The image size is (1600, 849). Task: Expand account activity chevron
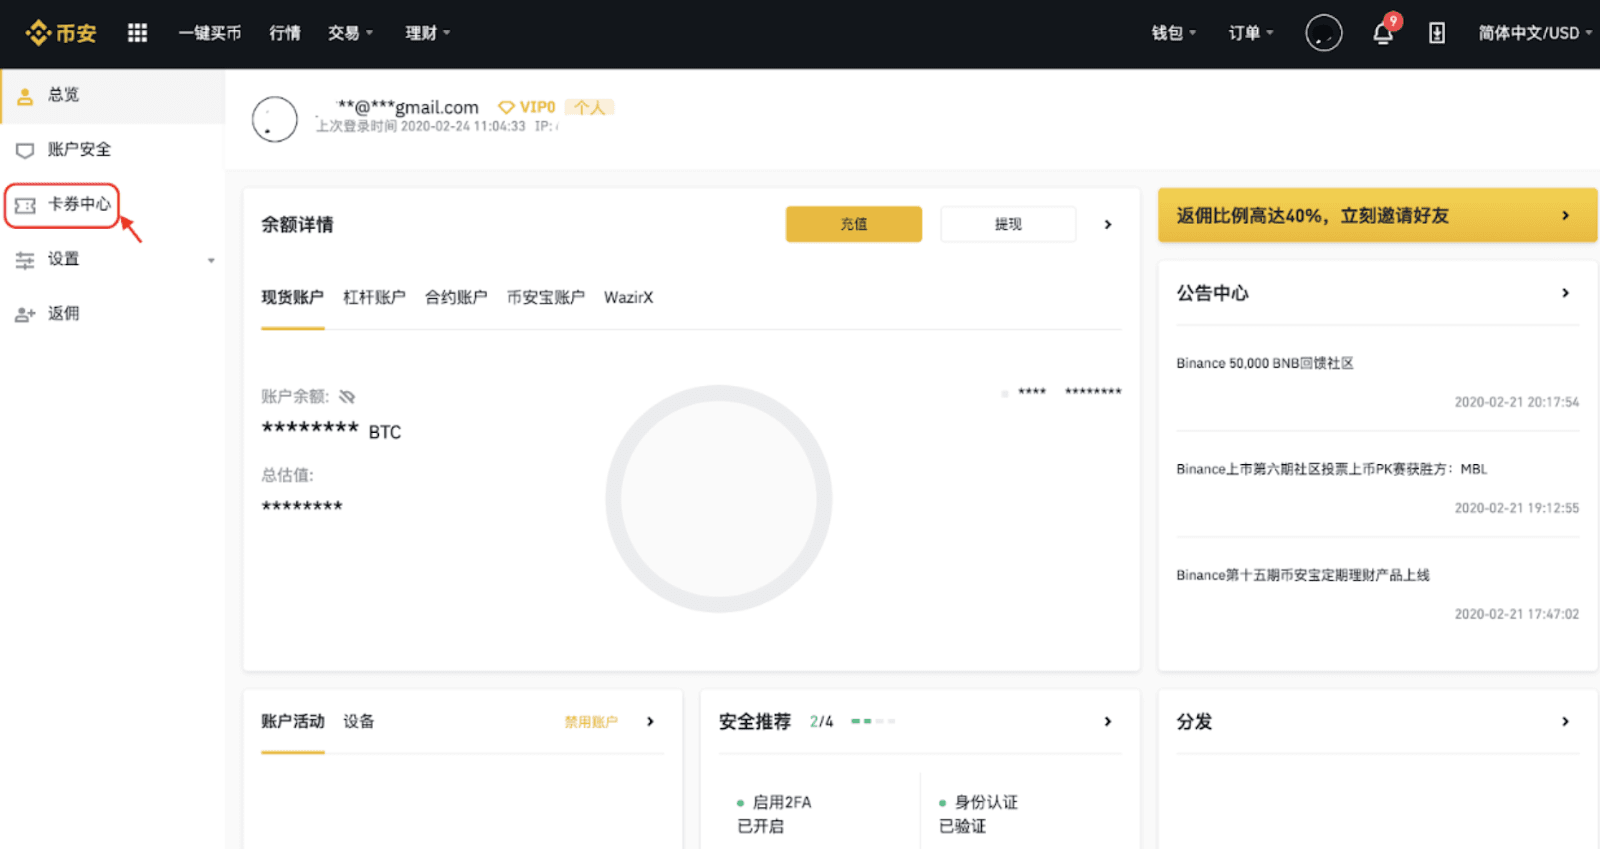pos(650,721)
